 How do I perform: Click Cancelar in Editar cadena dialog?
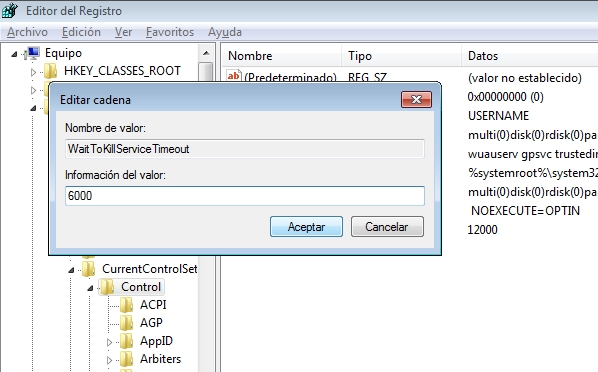[x=387, y=227]
